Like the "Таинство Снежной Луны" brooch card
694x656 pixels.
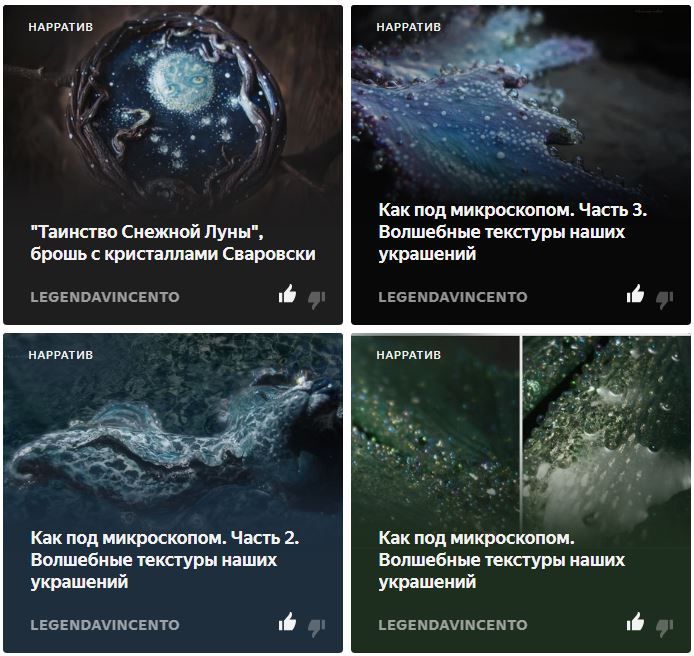pos(287,294)
